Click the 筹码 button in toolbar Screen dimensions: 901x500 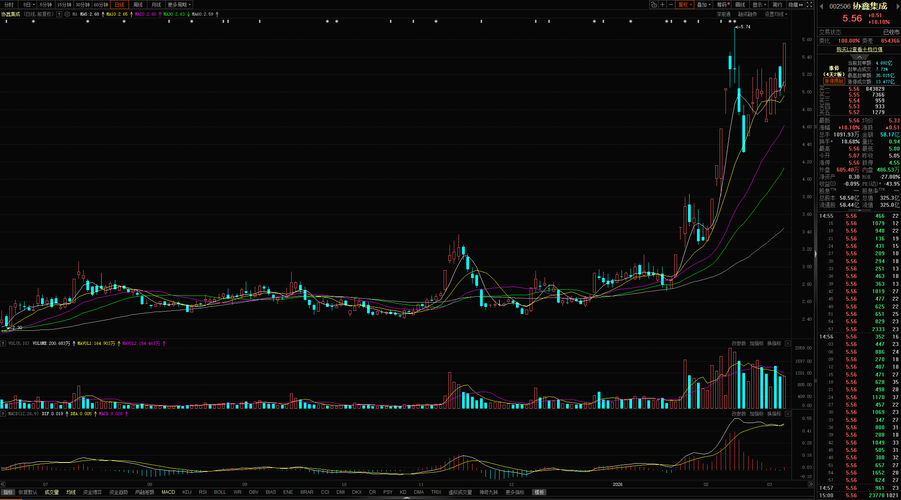[723, 5]
